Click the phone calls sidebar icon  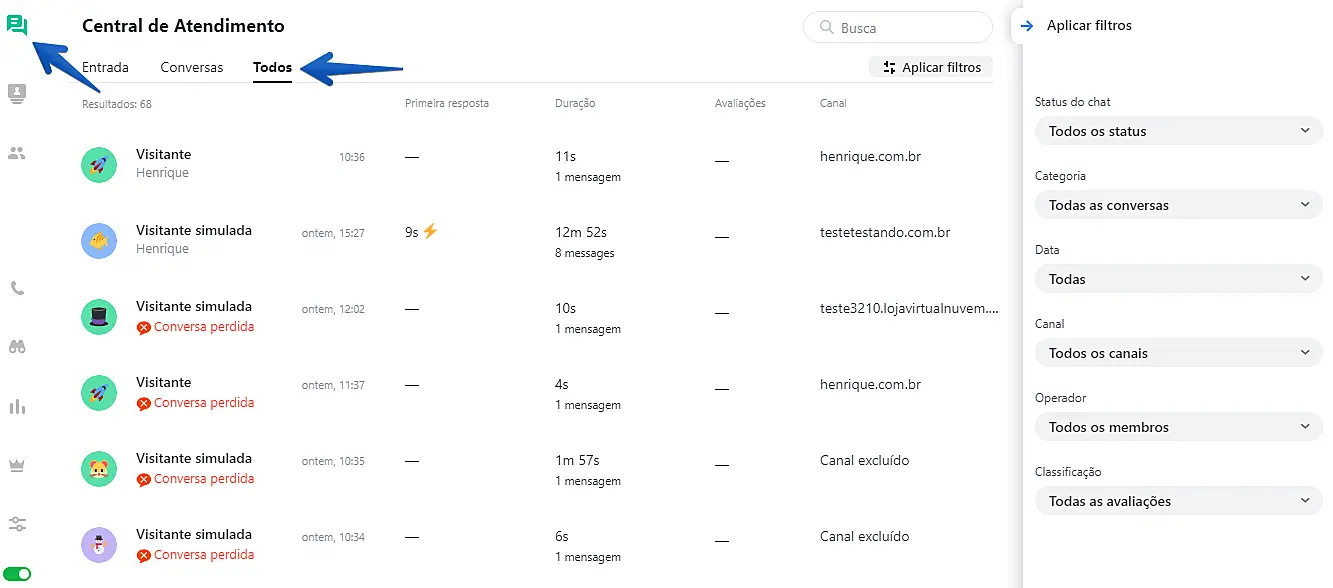[17, 288]
